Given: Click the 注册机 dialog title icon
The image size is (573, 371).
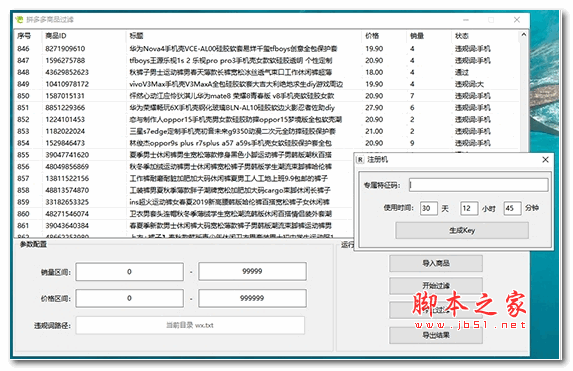Looking at the screenshot, I should (x=360, y=160).
